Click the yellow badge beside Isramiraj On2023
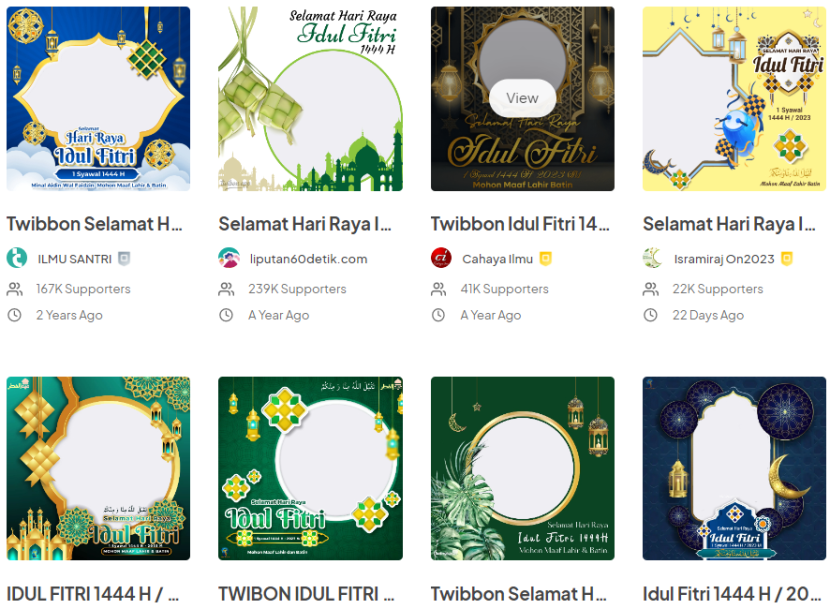 (x=787, y=258)
